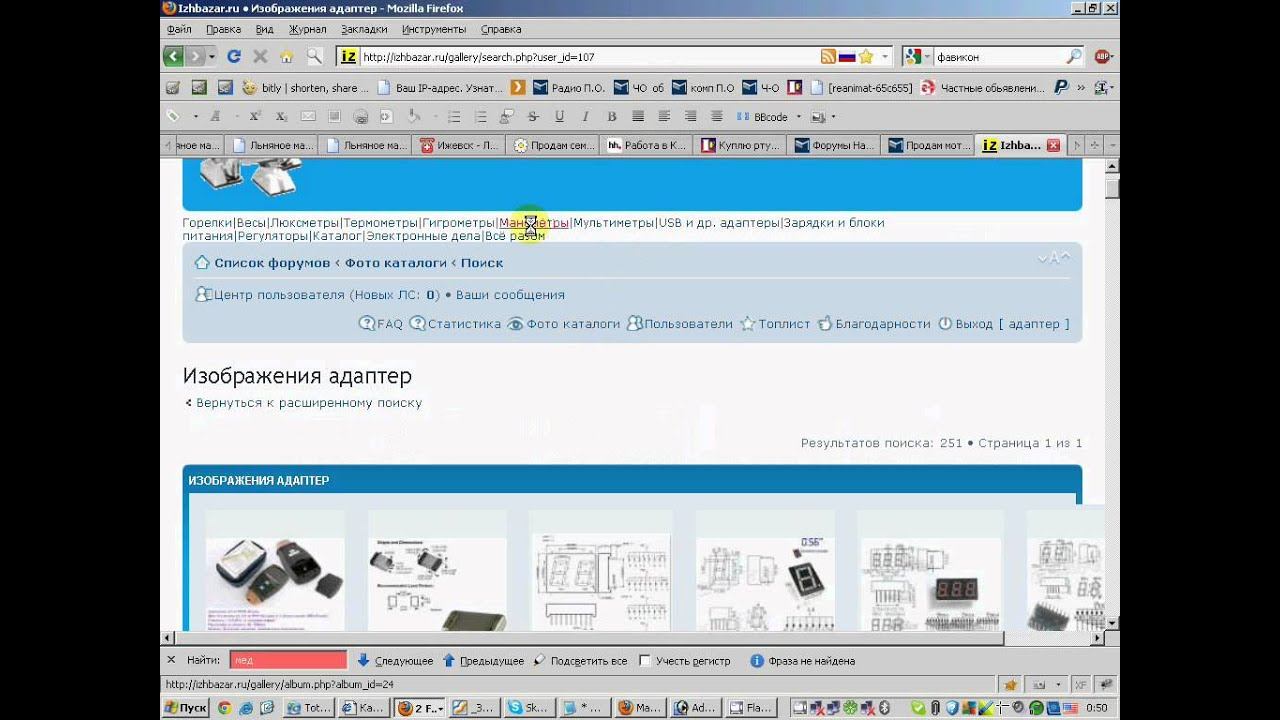Click the Список форумов breadcrumb
1280x720 pixels.
[x=272, y=263]
